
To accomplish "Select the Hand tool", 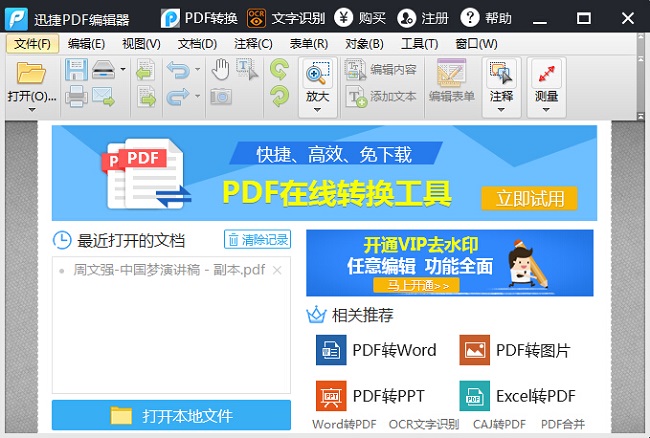I will [221, 69].
